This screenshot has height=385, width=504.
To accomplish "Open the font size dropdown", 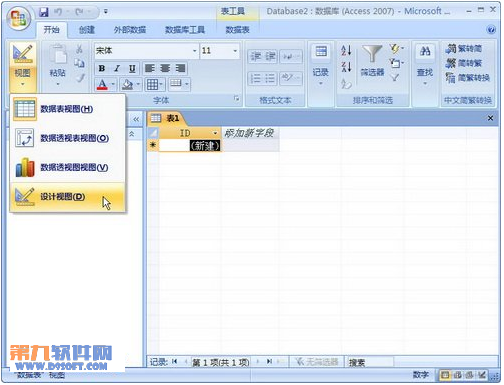I will tap(235, 51).
